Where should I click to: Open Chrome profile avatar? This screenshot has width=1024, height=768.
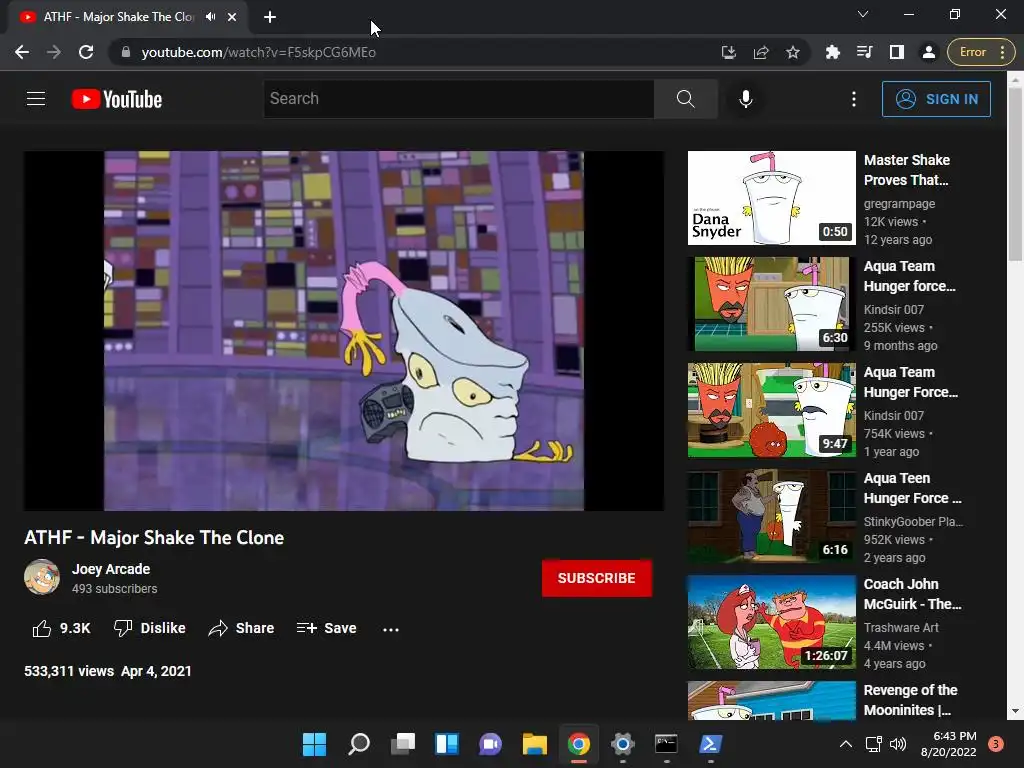[929, 52]
